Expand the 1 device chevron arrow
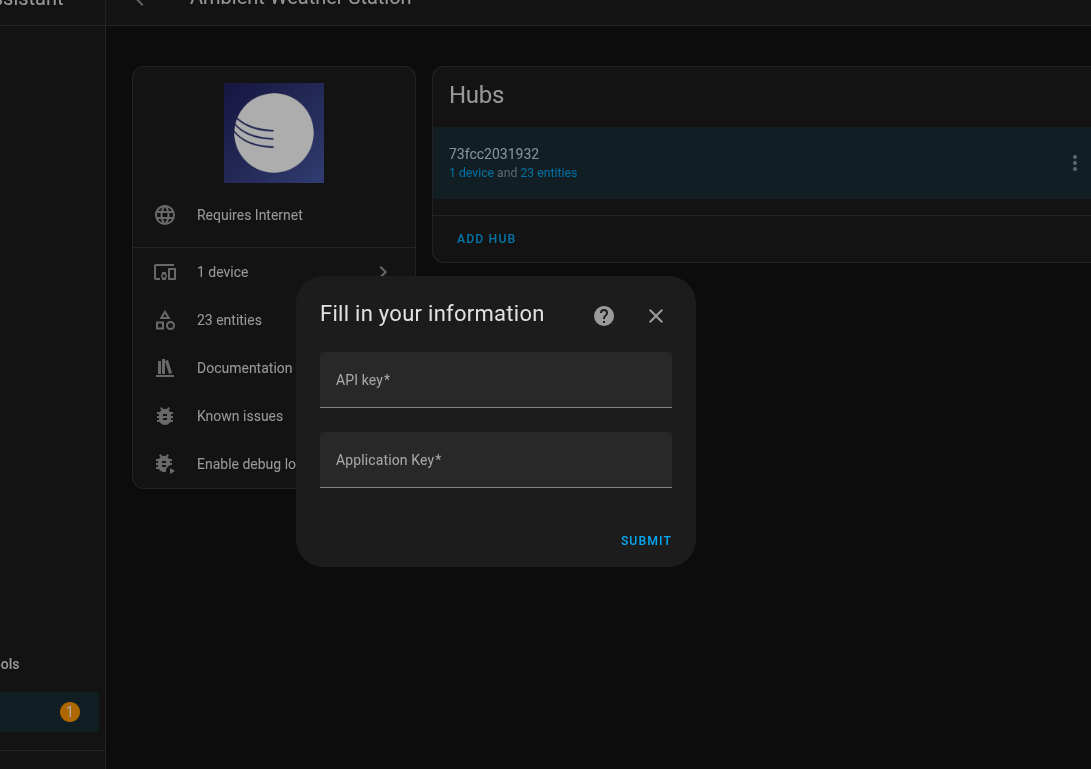Viewport: 1091px width, 769px height. pos(383,272)
